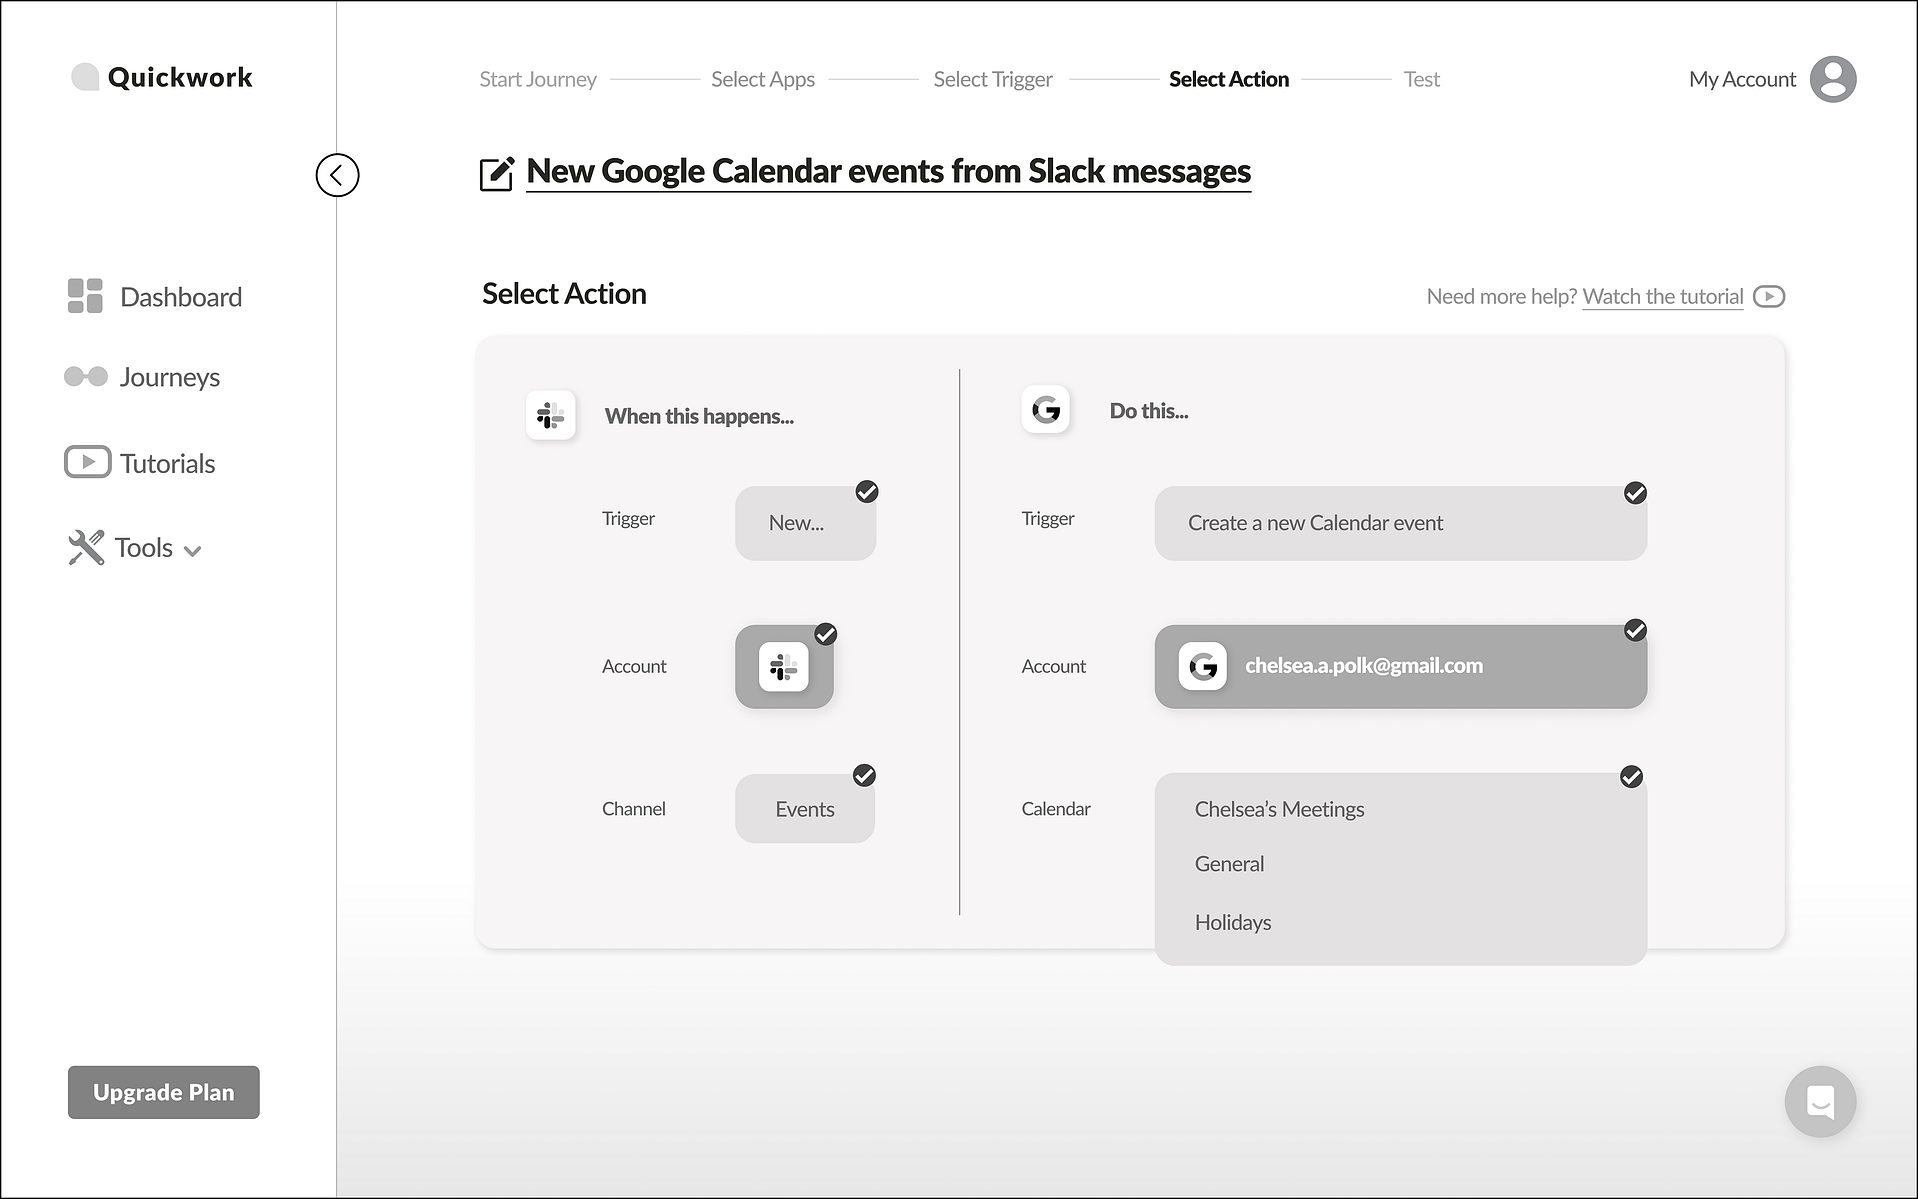
Task: Open Journeys in sidebar
Action: (142, 377)
